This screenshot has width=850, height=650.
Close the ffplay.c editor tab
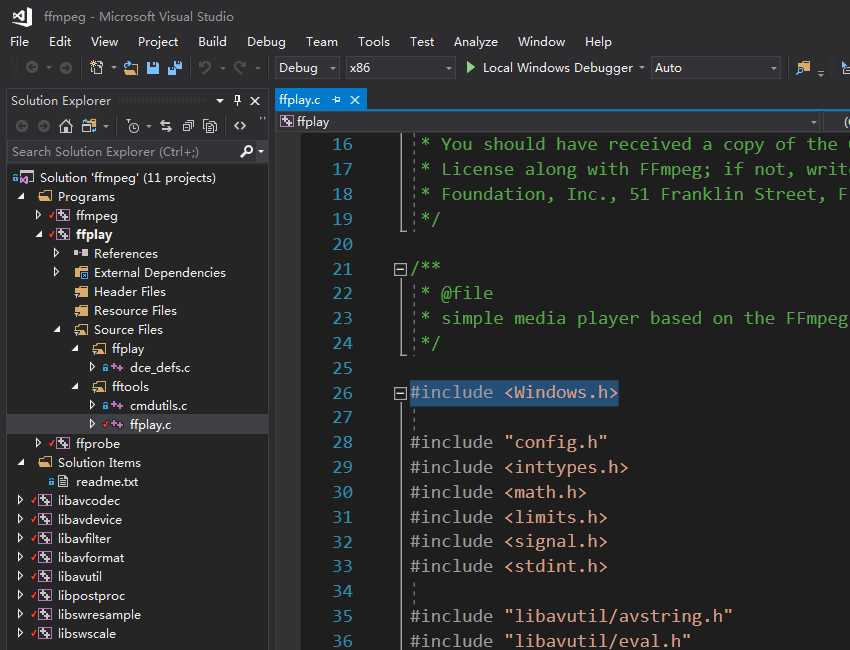pyautogui.click(x=355, y=100)
